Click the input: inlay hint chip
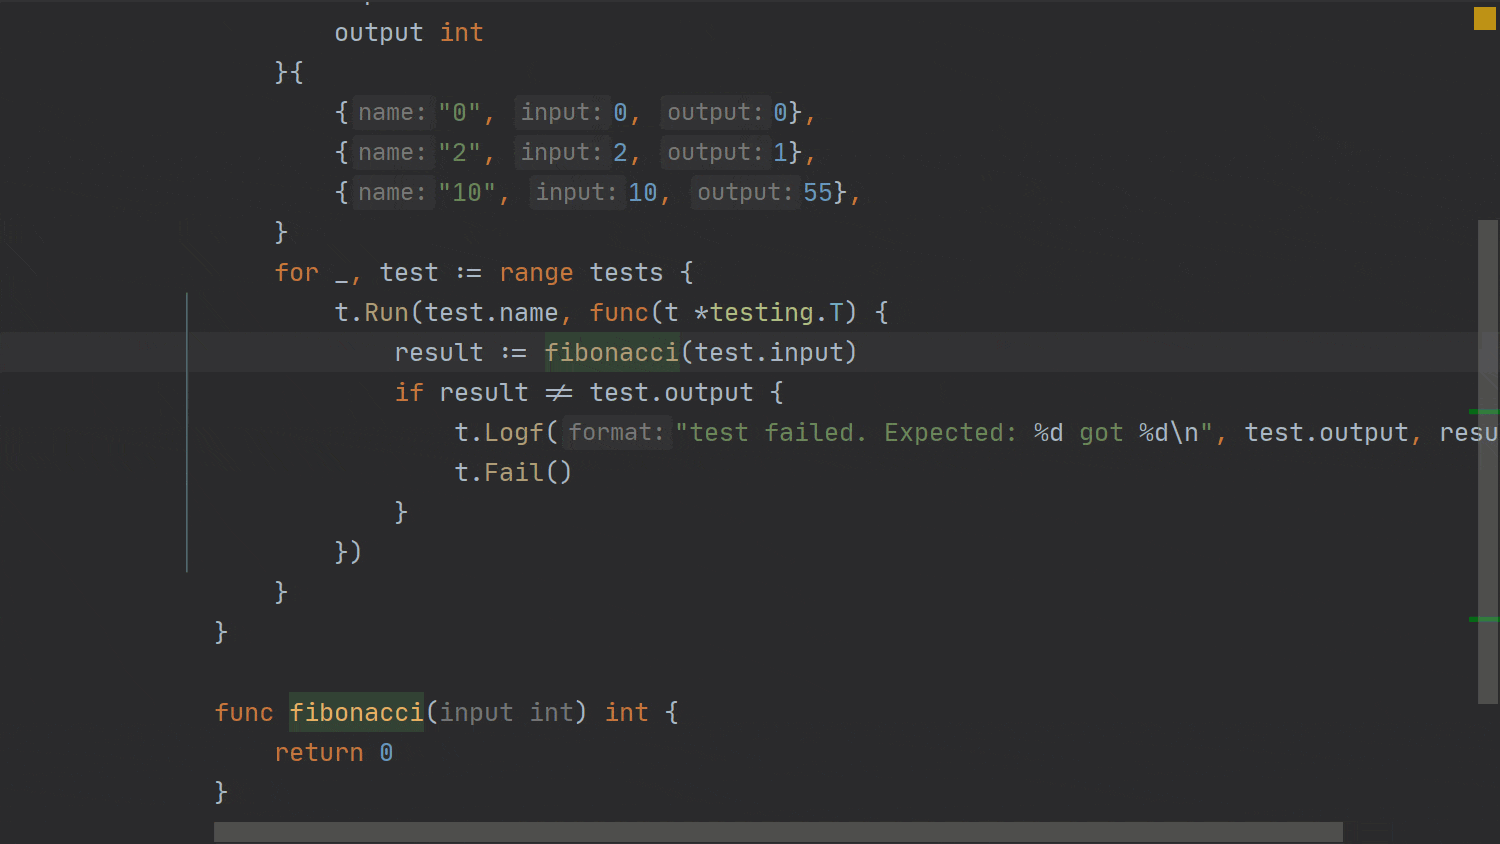The image size is (1500, 844). pyautogui.click(x=561, y=112)
